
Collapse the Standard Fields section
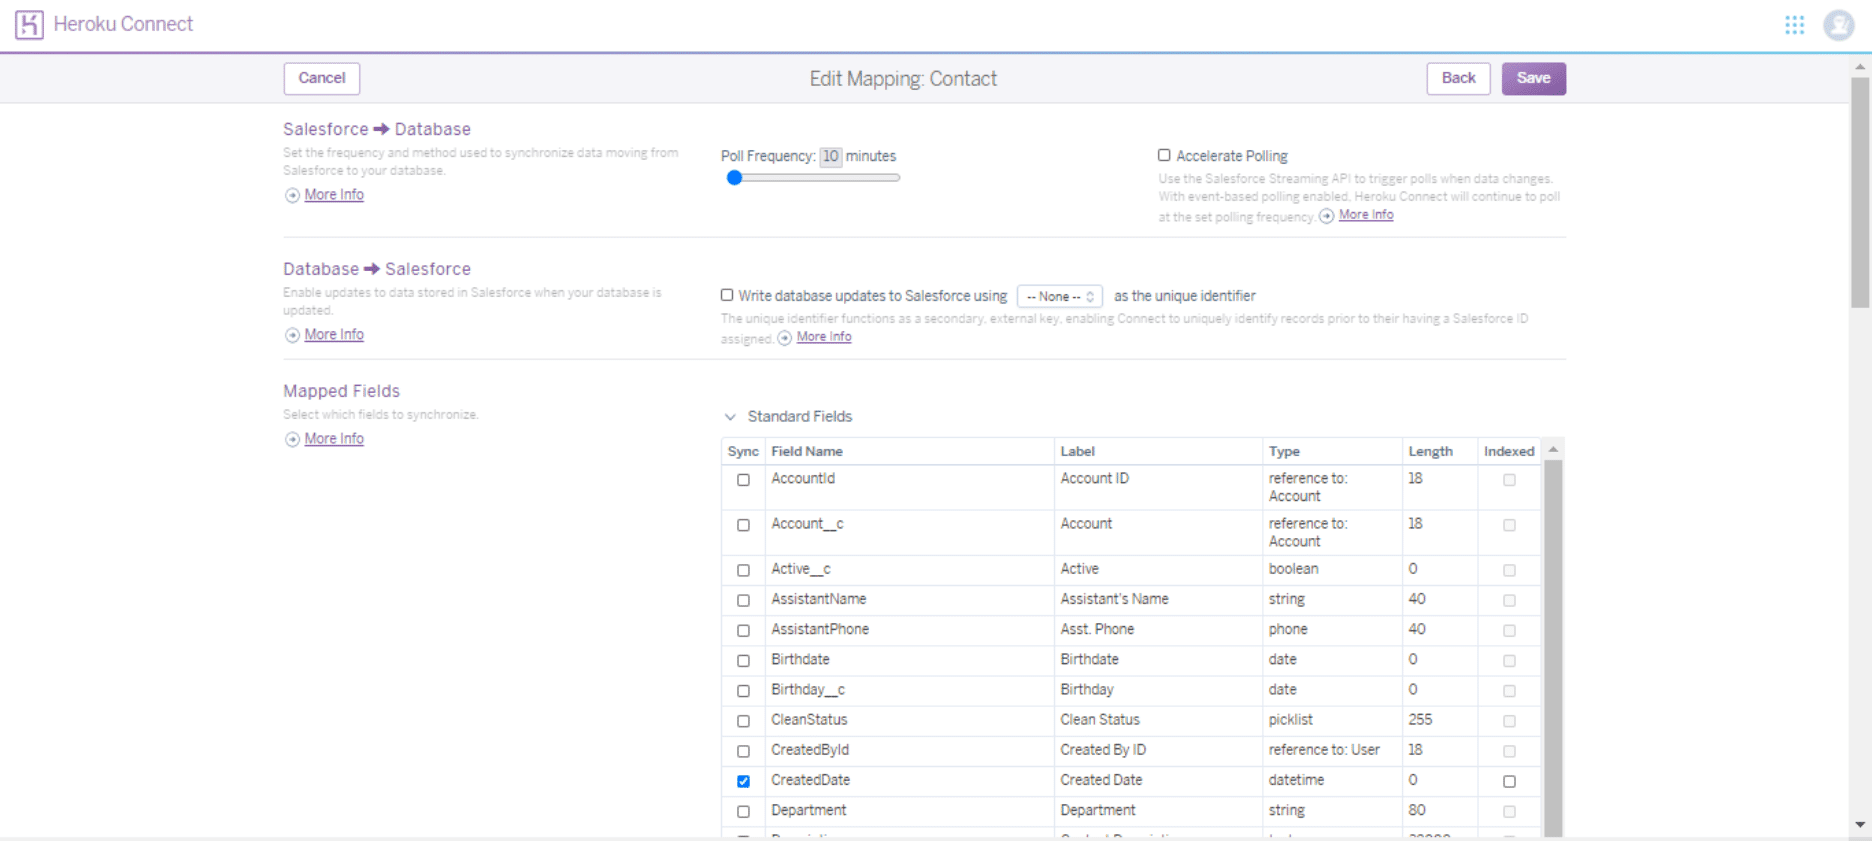point(730,417)
